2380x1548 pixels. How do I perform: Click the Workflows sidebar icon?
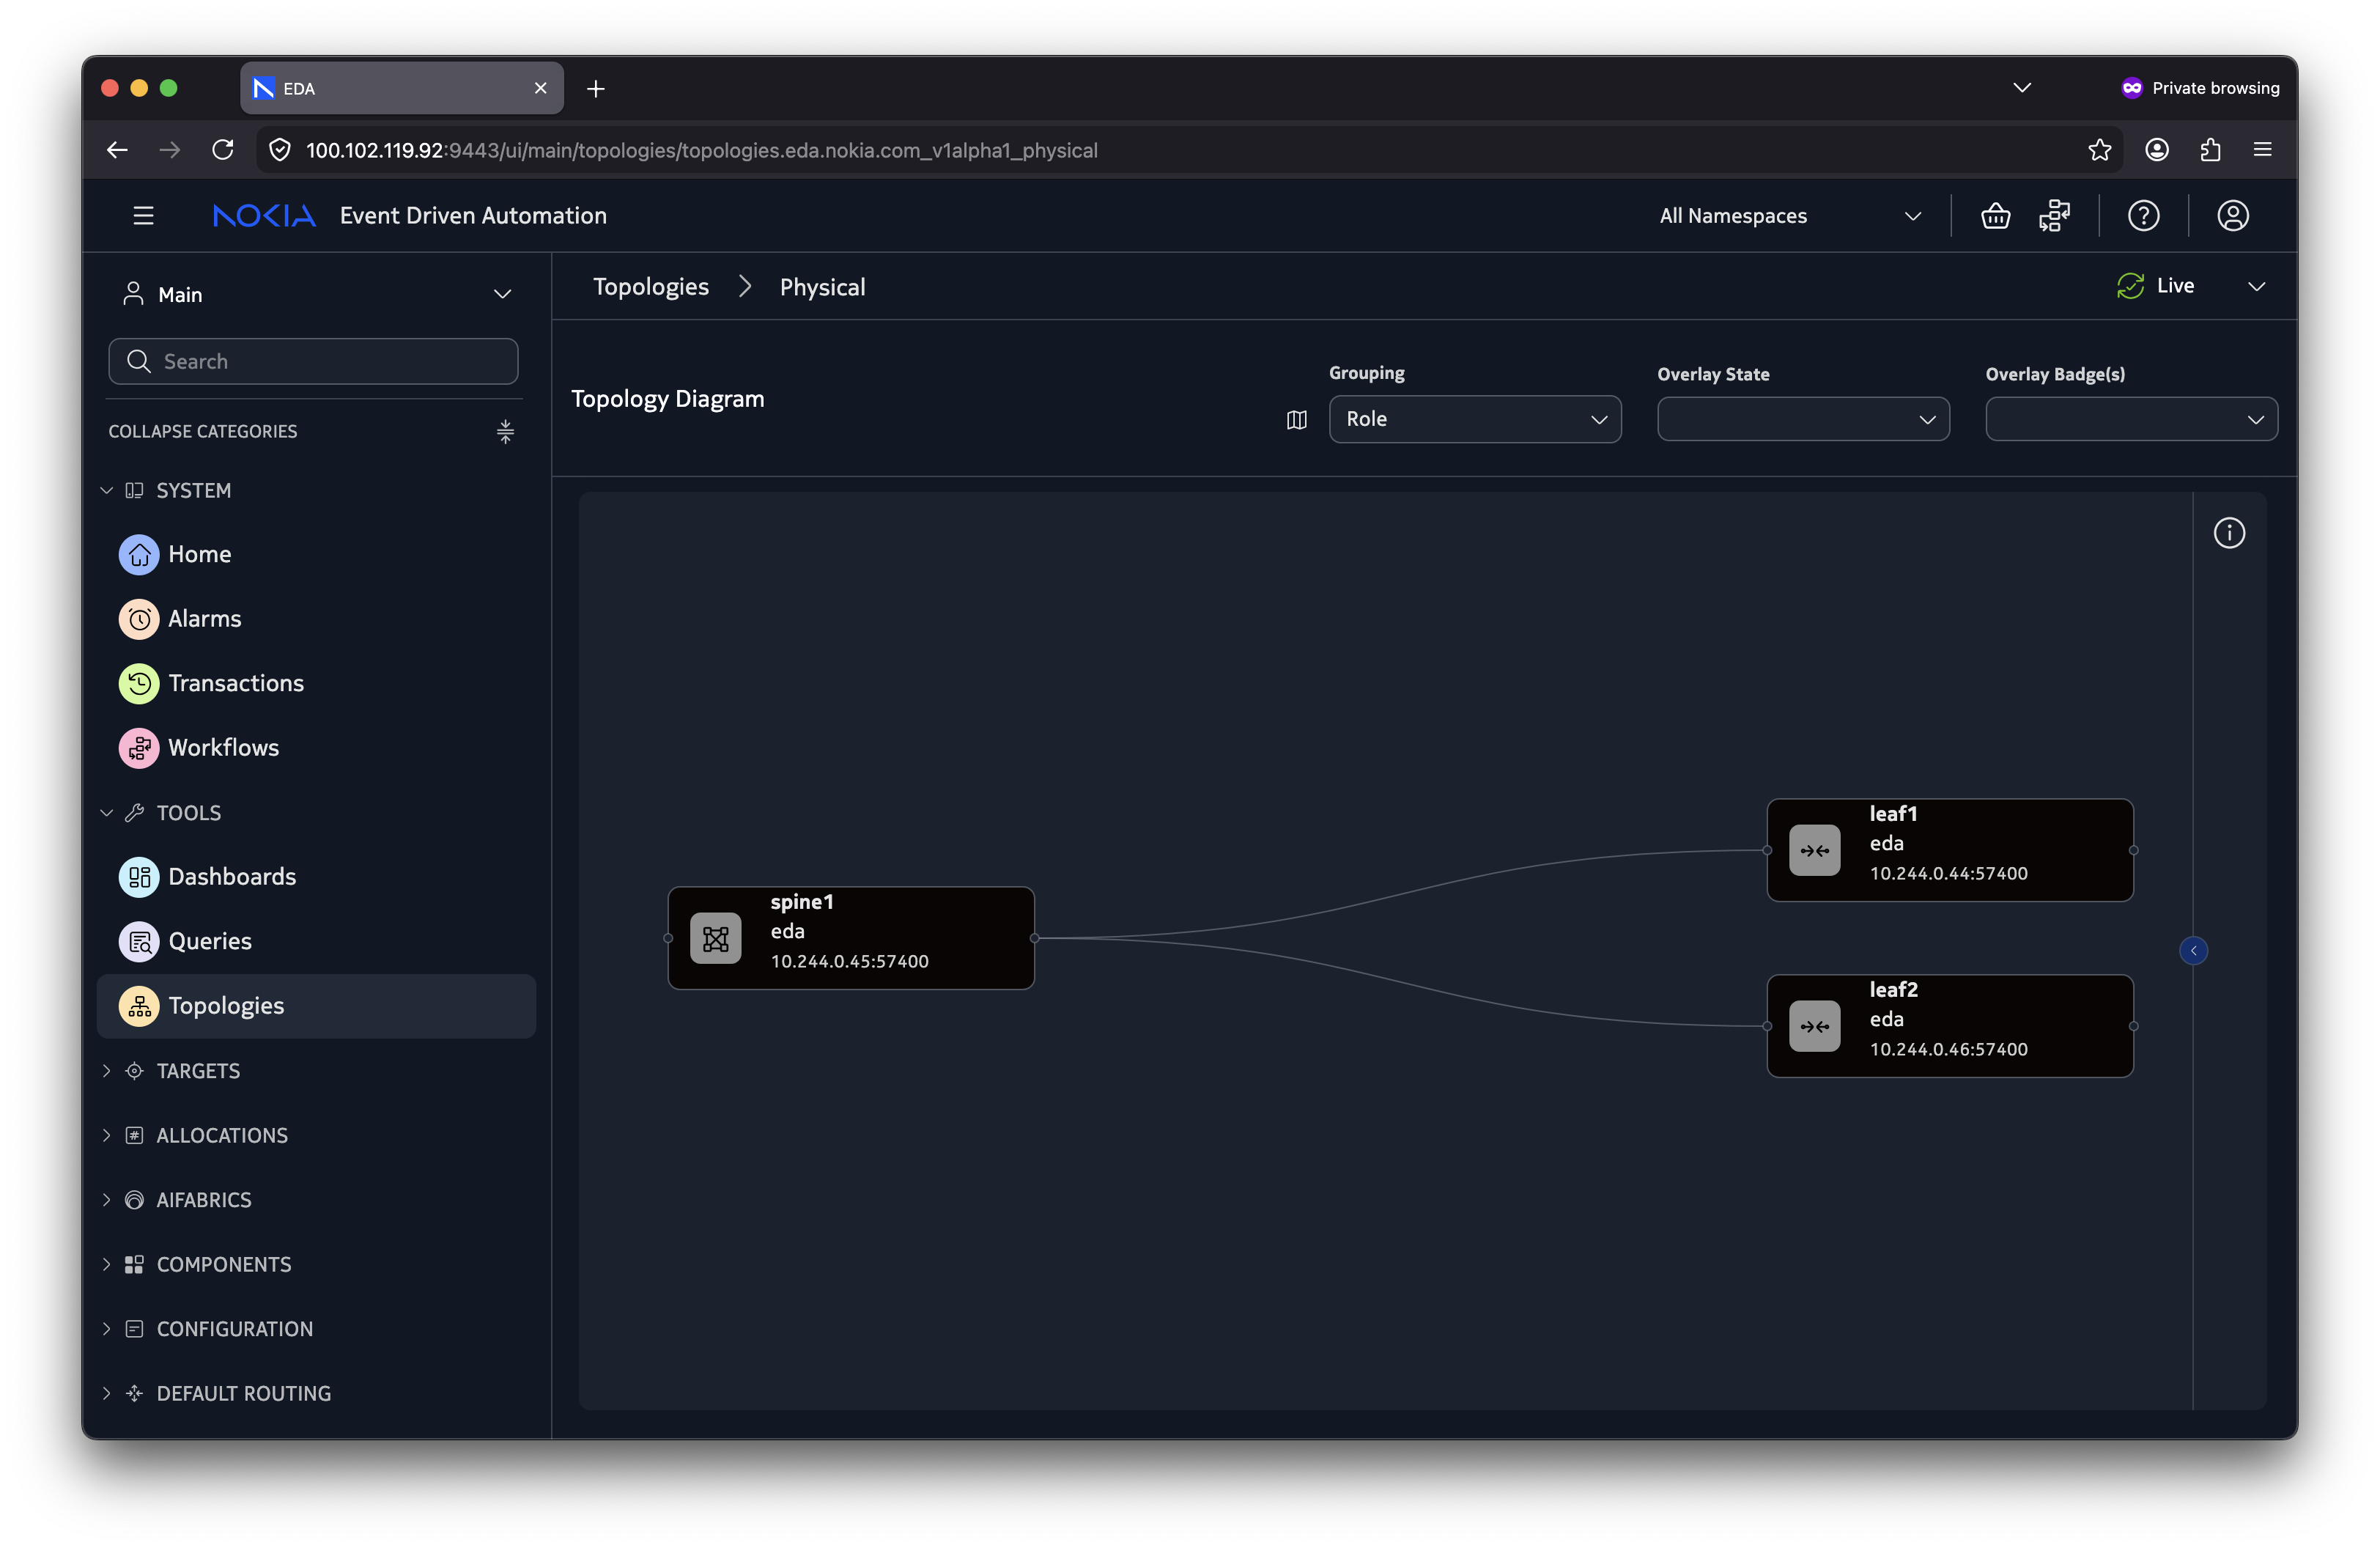[x=139, y=748]
